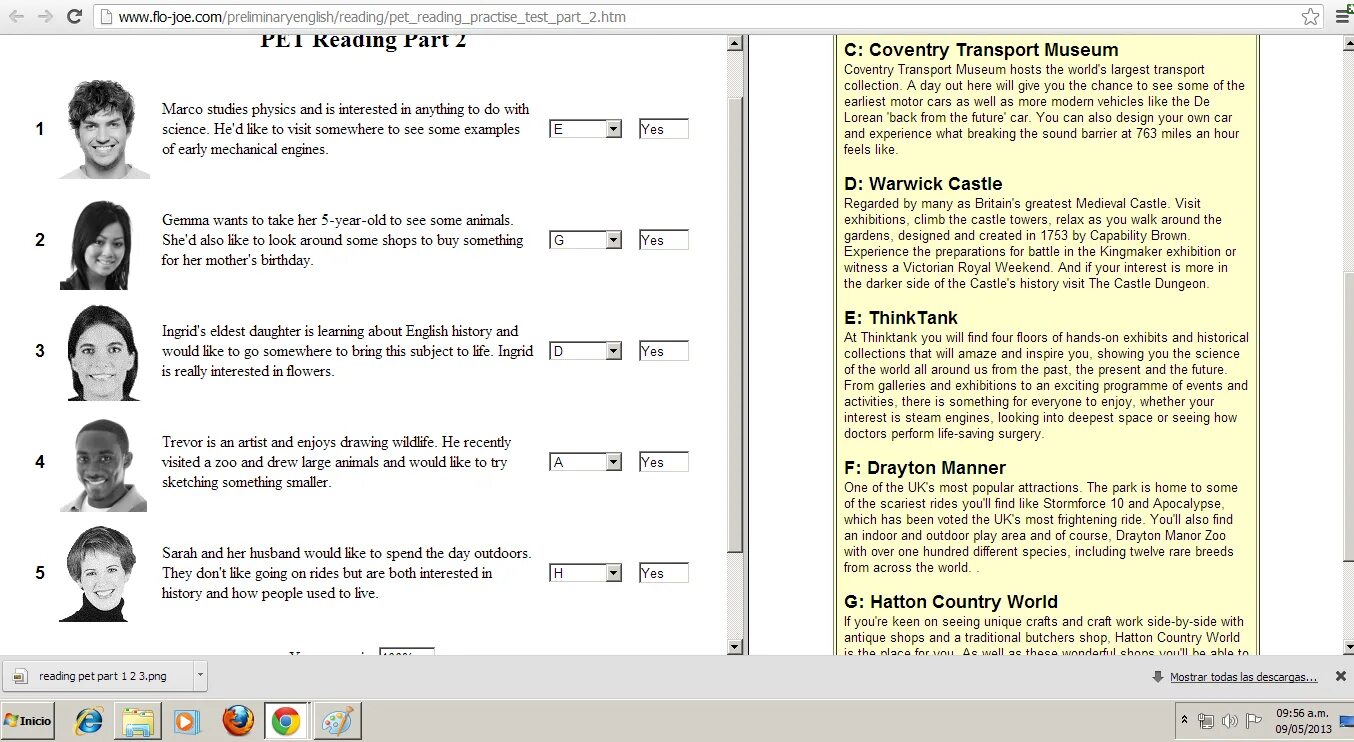Launch Internet Explorer from the taskbar
Viewport: 1354px width, 742px height.
tap(89, 720)
